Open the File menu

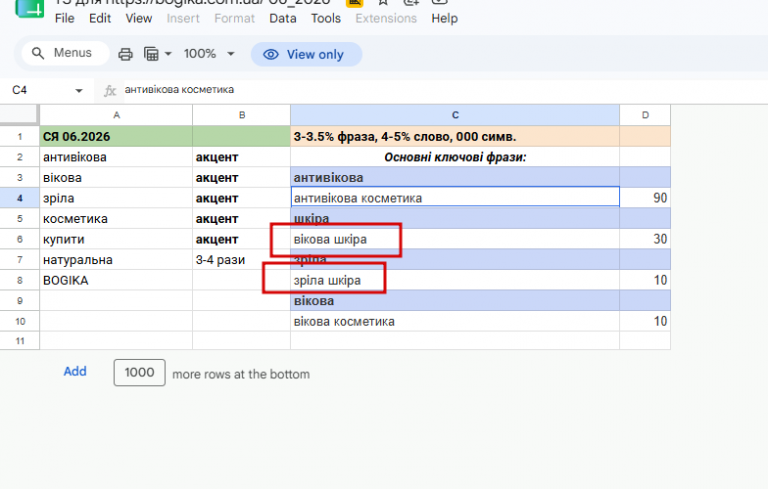coord(65,19)
